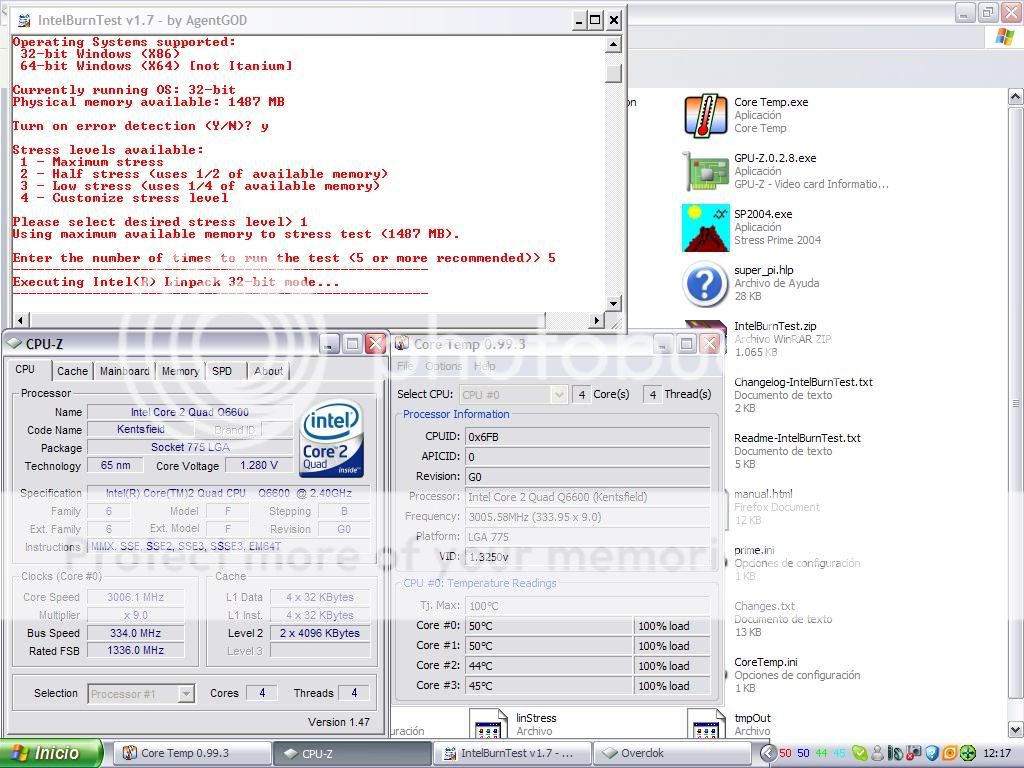Select the prime.ini file
The height and width of the screenshot is (768, 1024).
coord(754,551)
